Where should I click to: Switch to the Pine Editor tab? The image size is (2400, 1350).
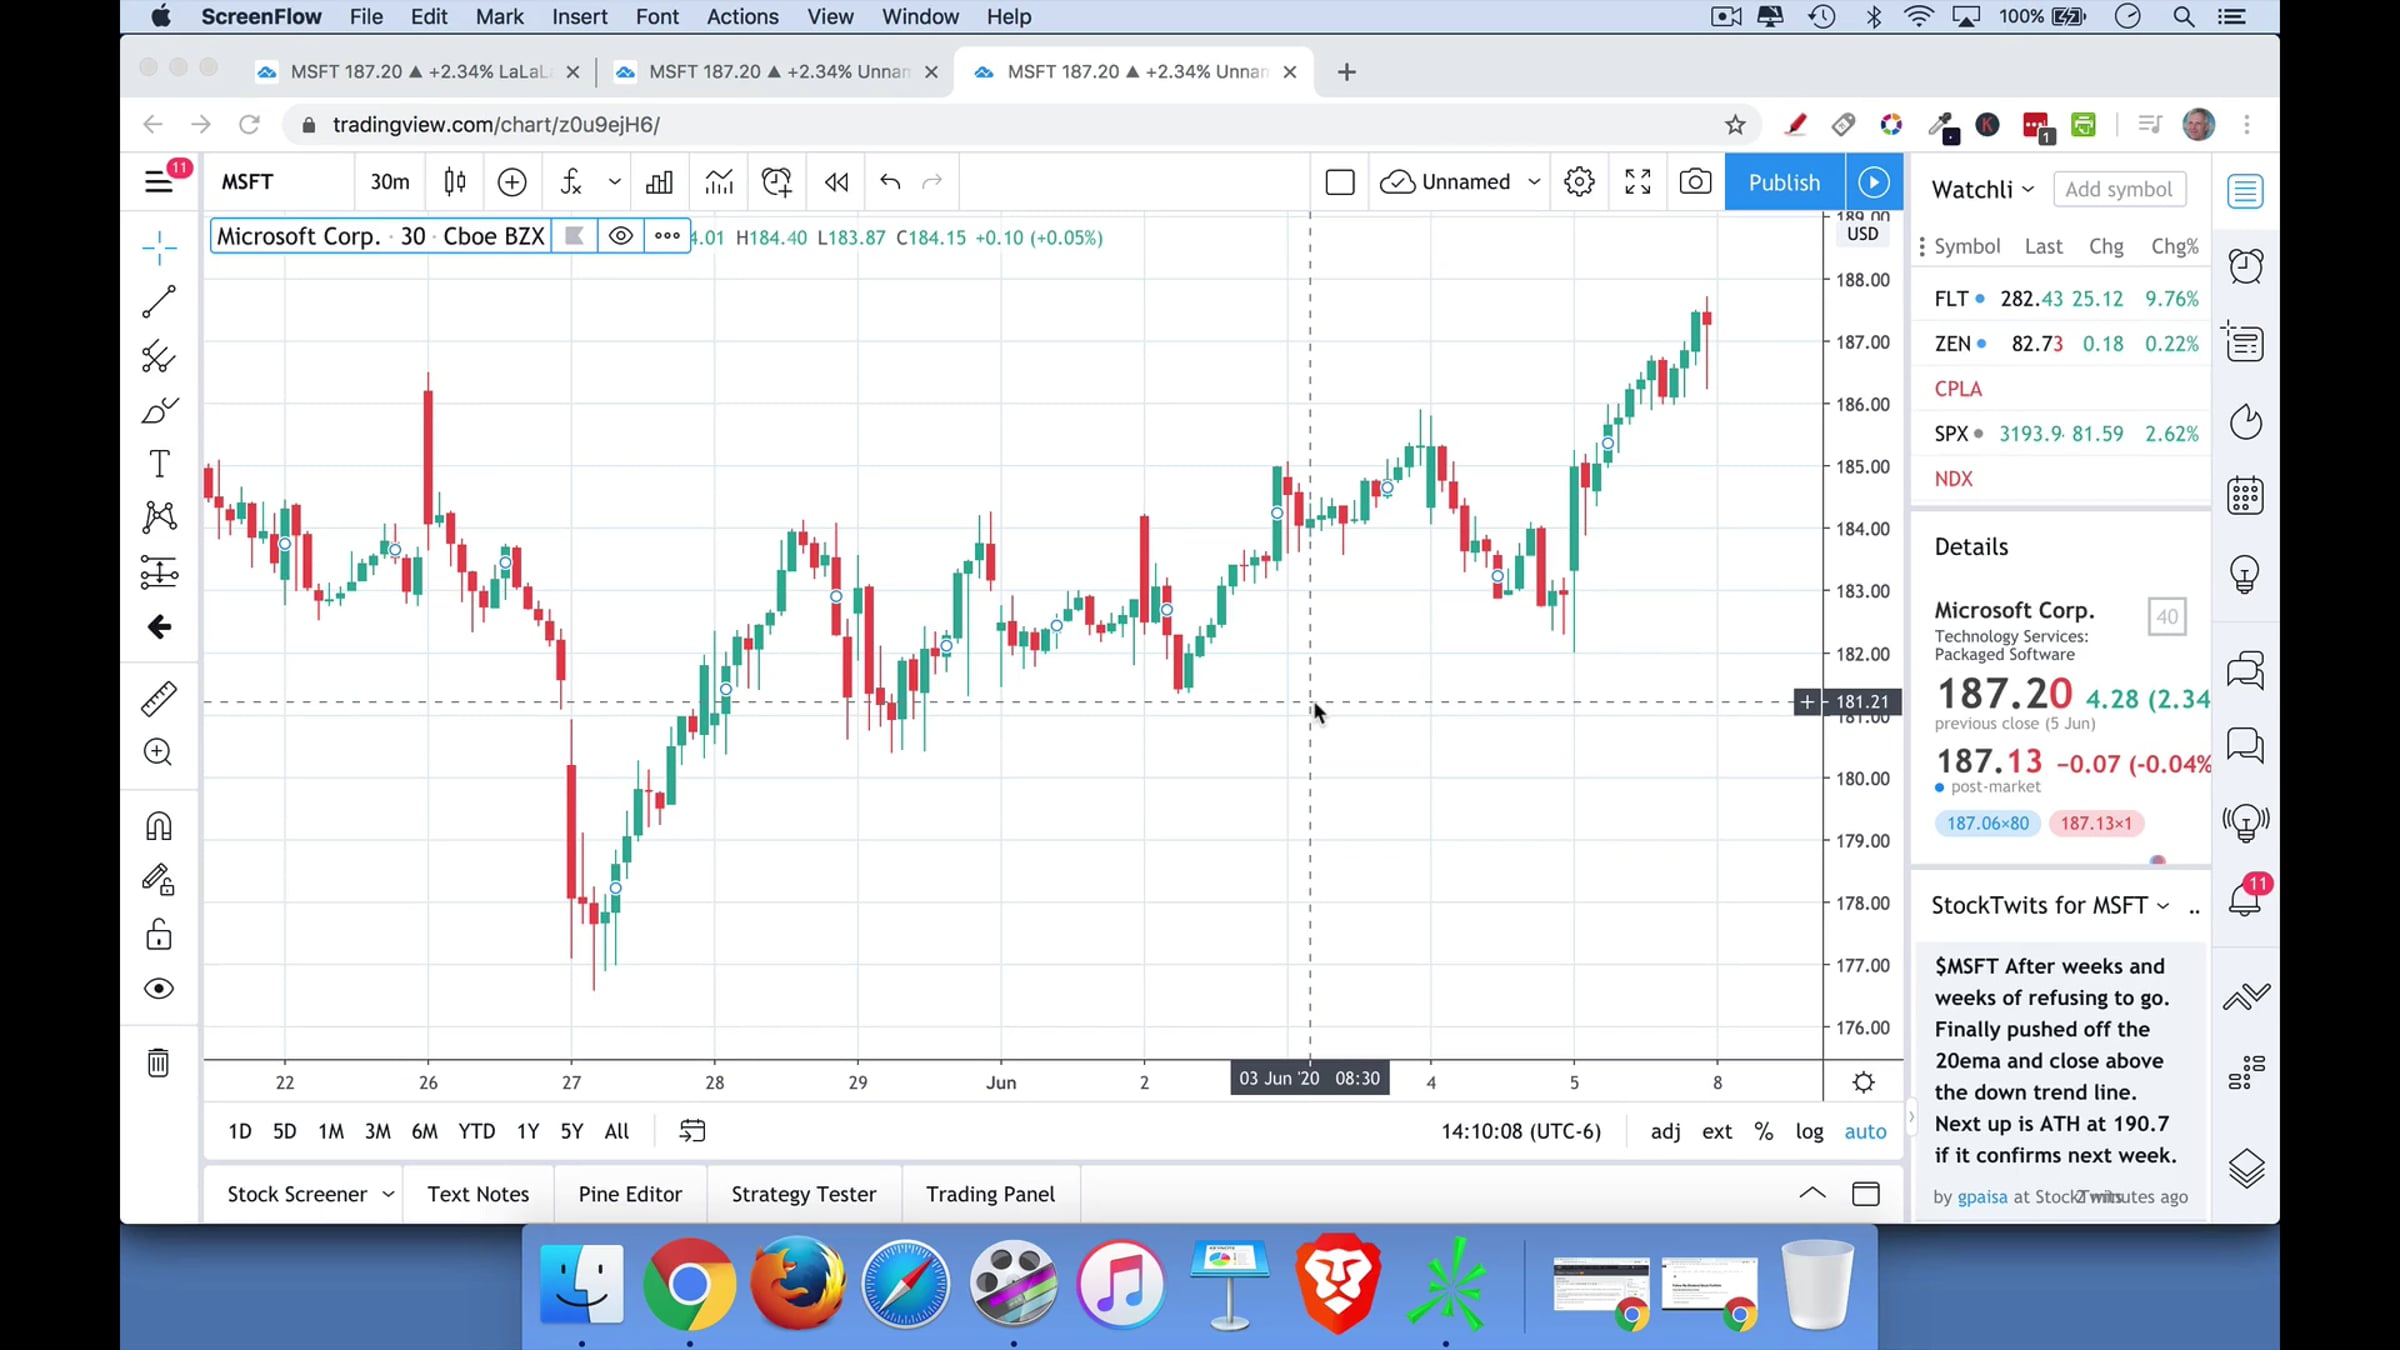pos(630,1194)
